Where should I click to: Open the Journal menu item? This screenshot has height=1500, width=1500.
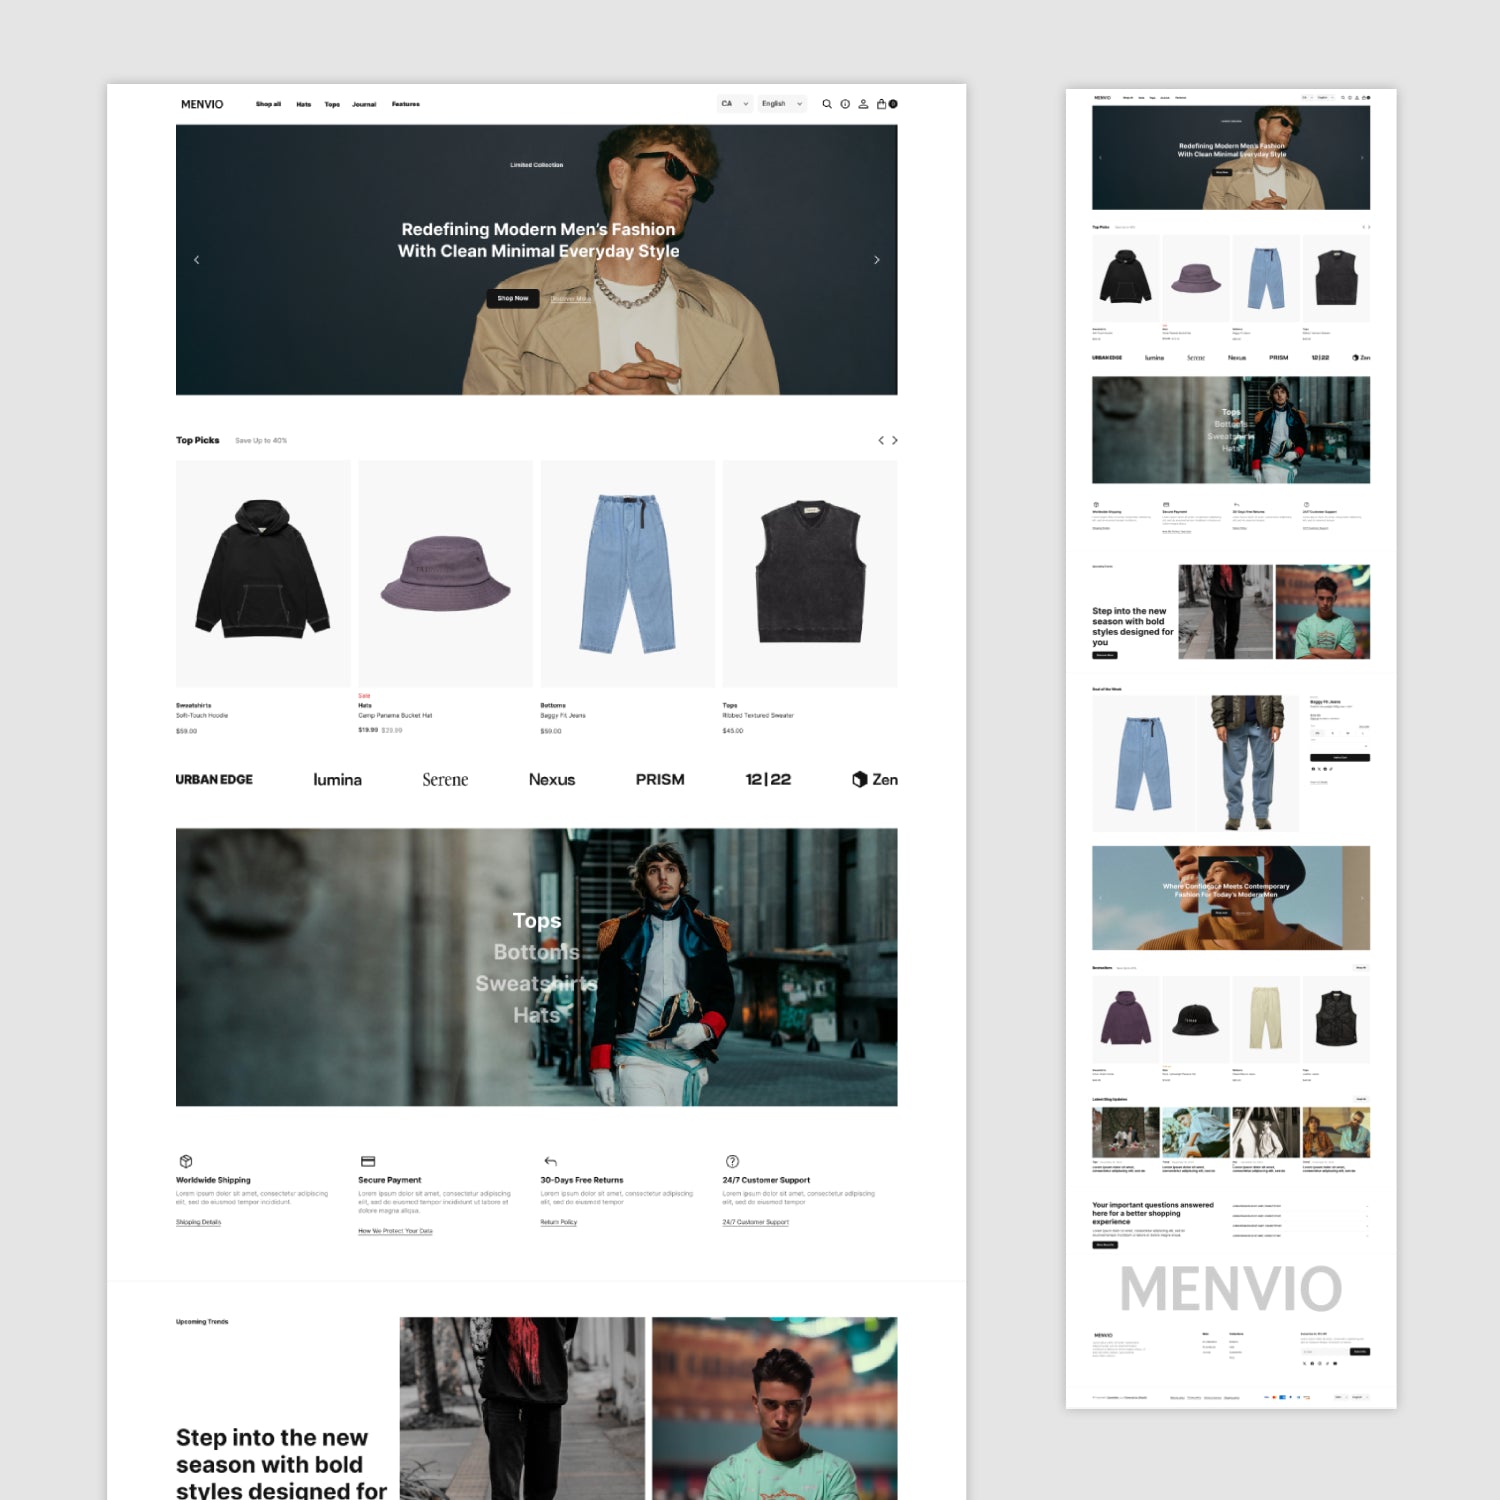point(364,104)
